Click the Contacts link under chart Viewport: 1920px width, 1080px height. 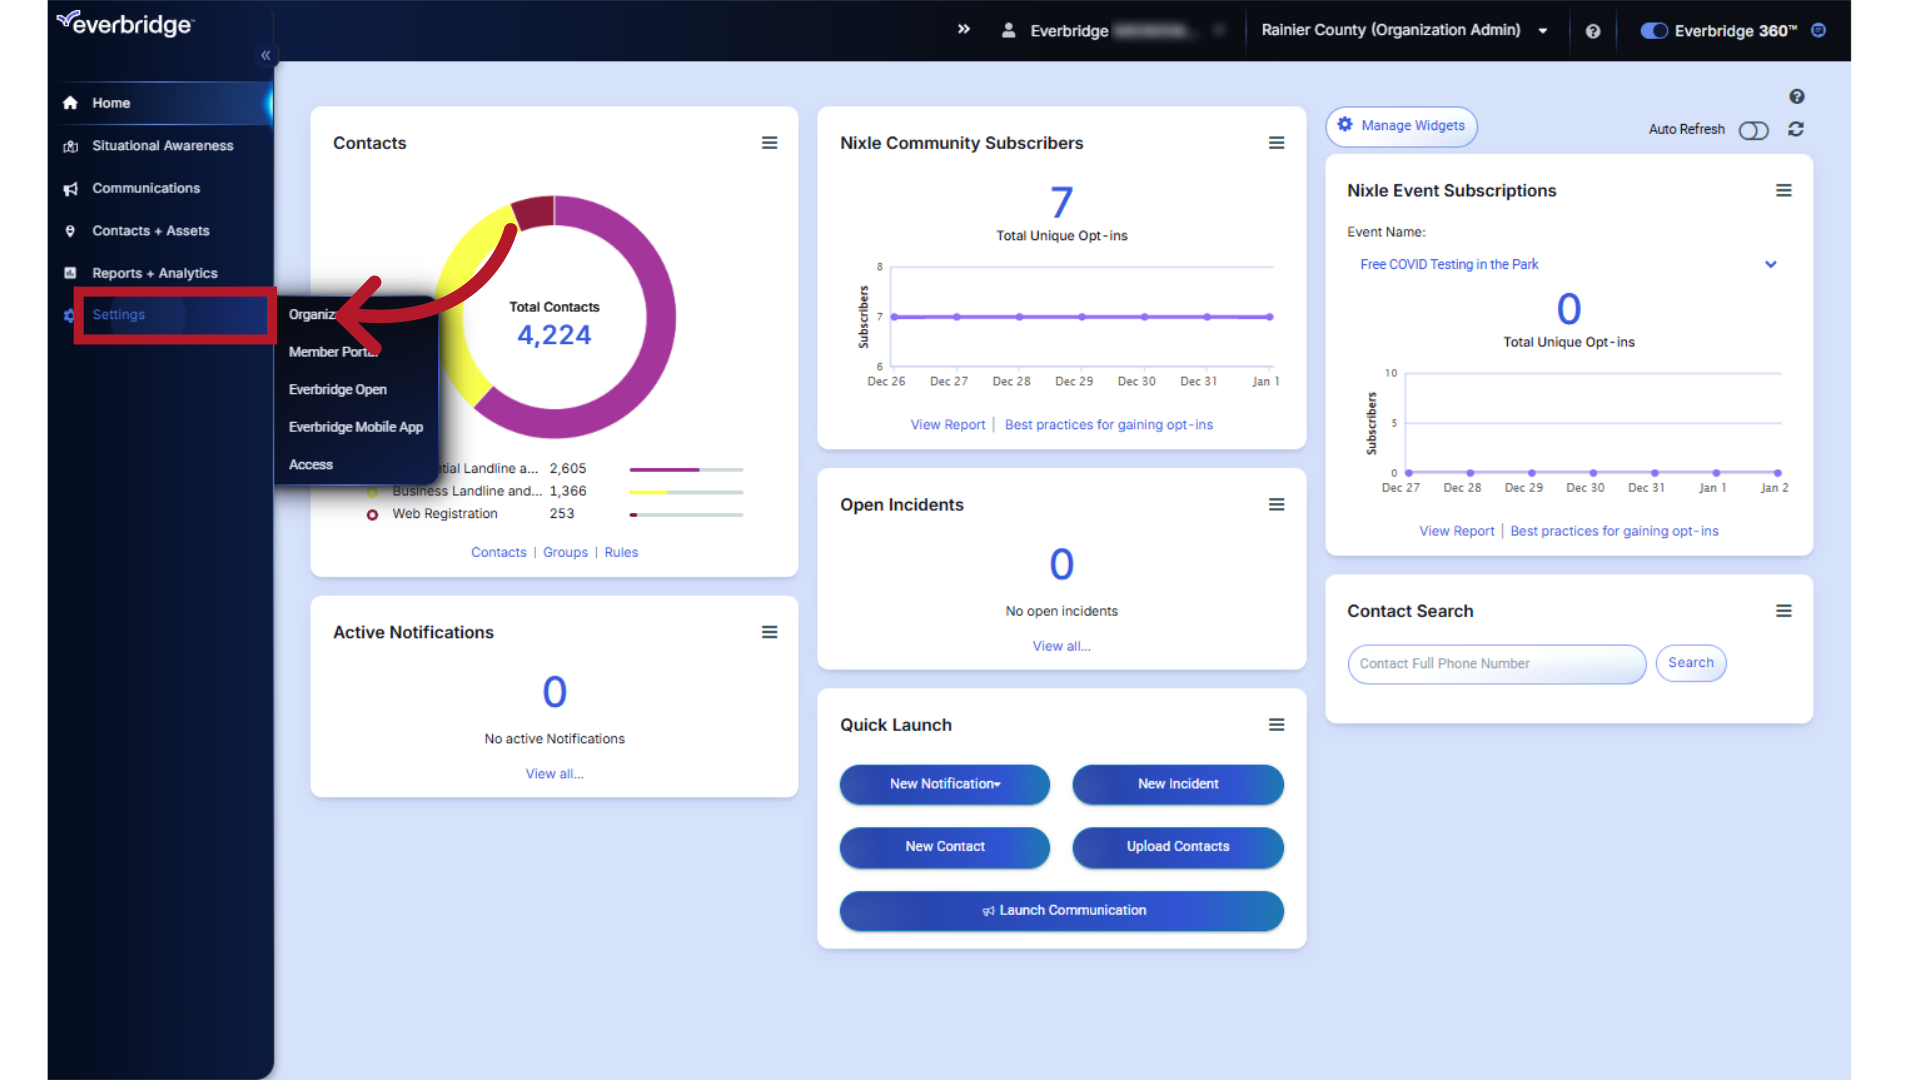pyautogui.click(x=499, y=552)
